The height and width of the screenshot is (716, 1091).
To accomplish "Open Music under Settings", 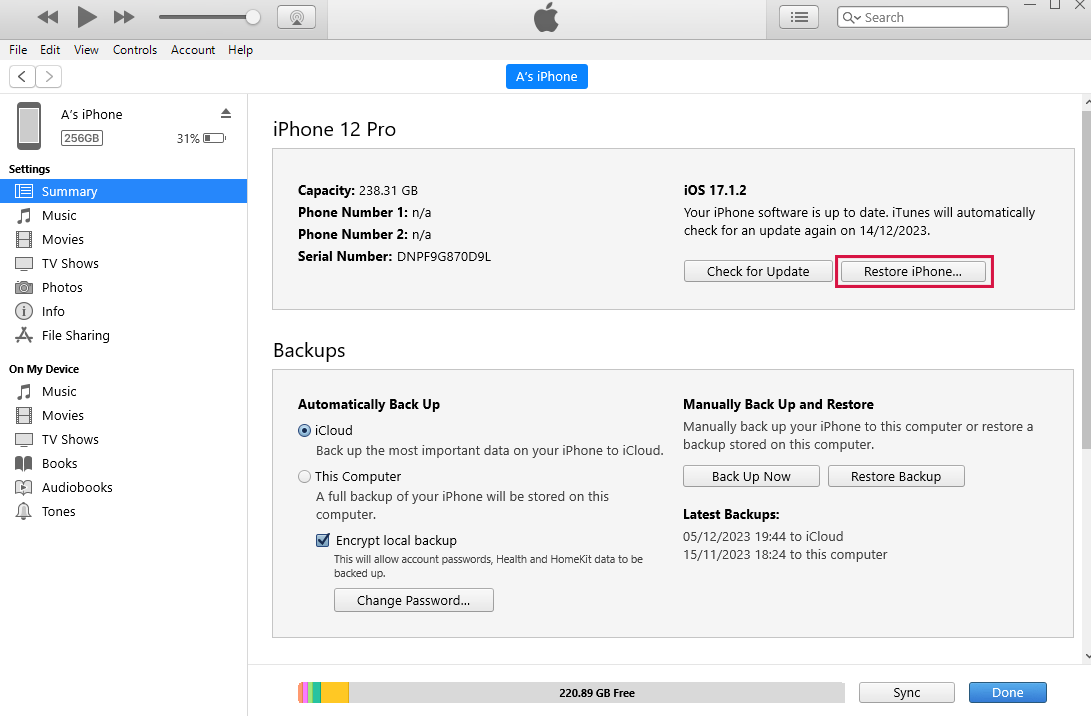I will [x=124, y=216].
